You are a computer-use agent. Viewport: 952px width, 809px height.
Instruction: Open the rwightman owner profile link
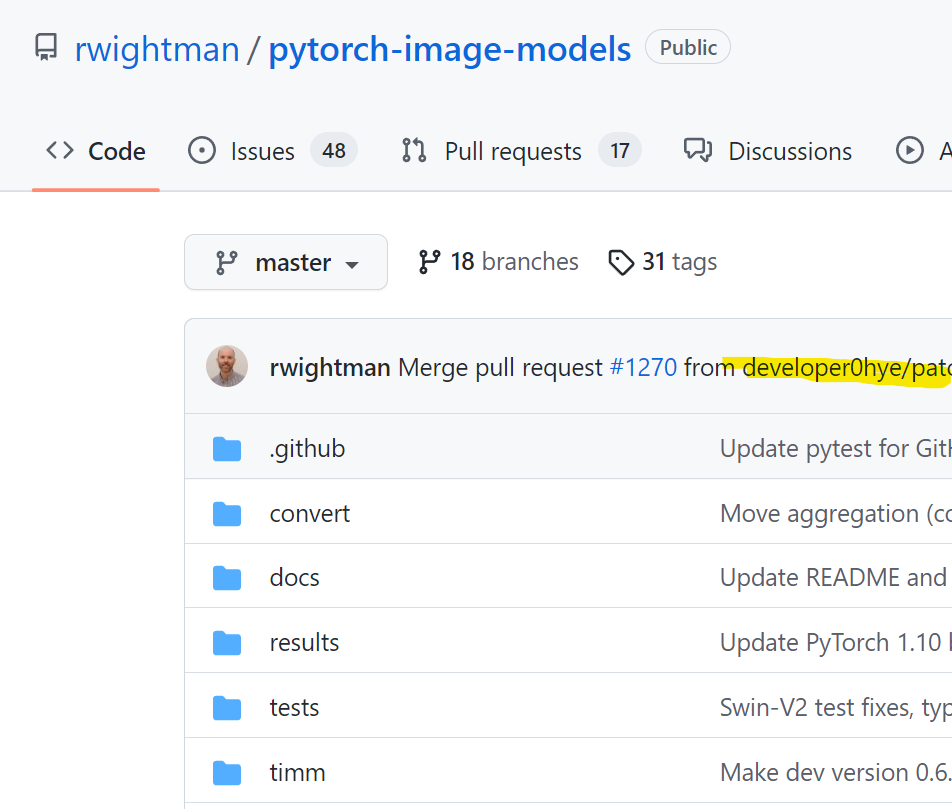pyautogui.click(x=157, y=49)
